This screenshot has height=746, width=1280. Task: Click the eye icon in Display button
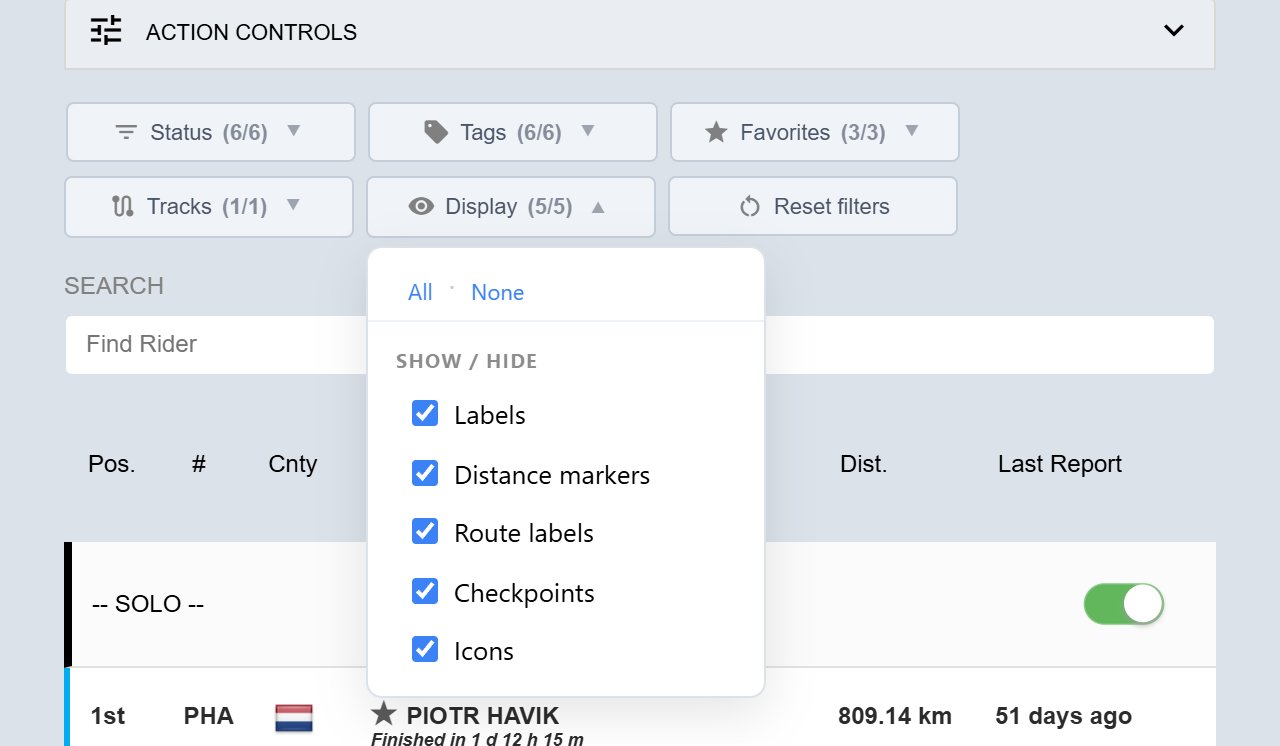pos(421,207)
